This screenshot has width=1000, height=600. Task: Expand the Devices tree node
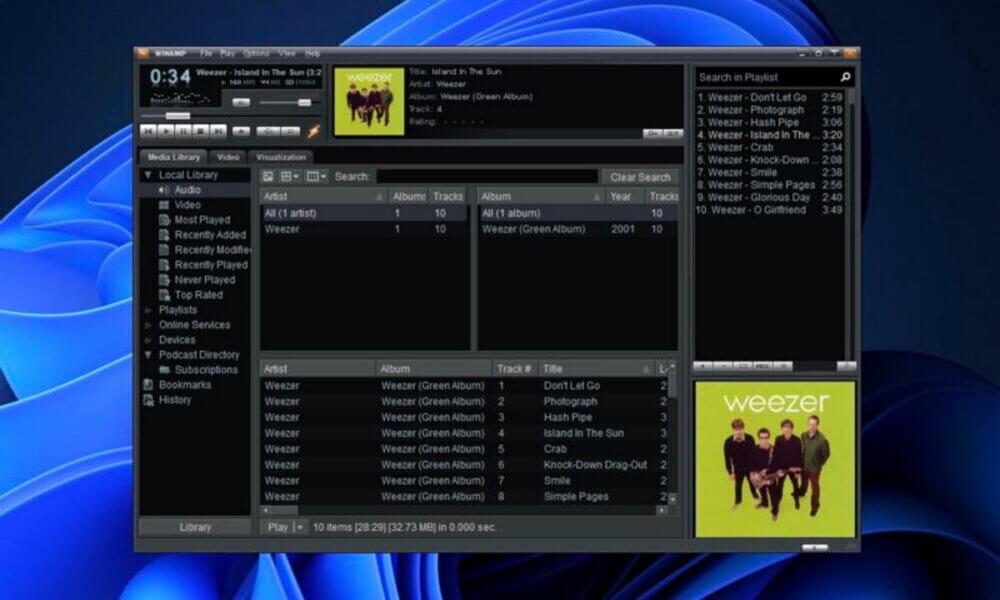pos(148,340)
